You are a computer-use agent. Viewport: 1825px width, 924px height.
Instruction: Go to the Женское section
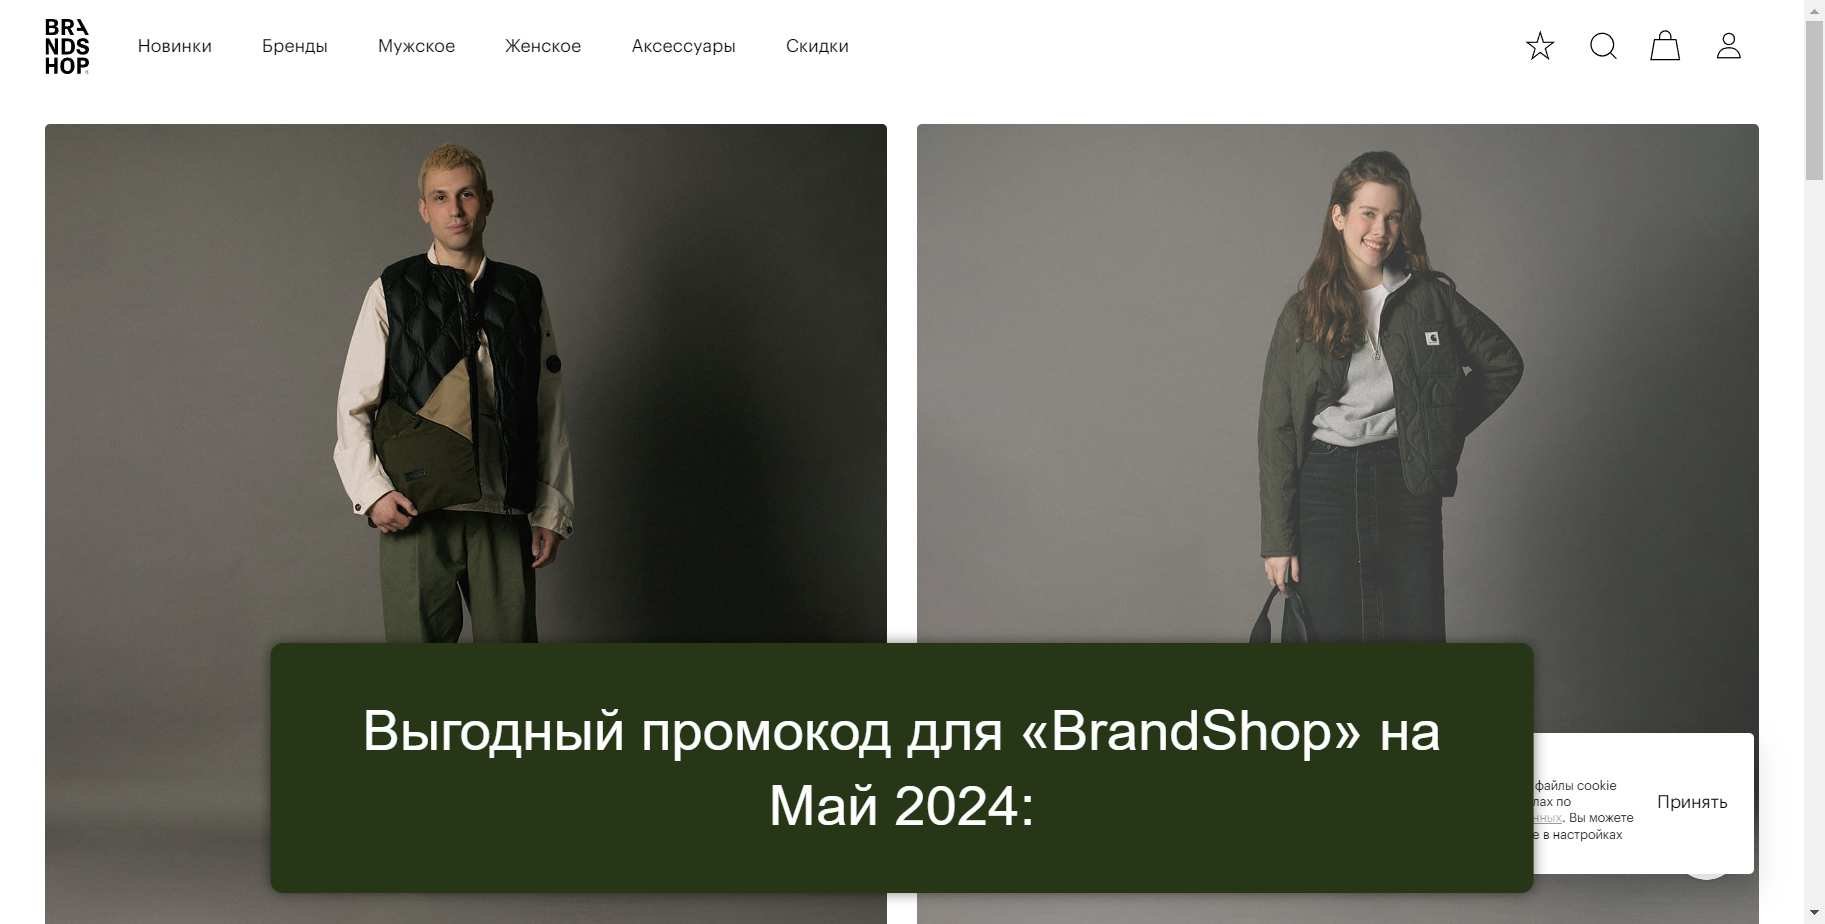543,46
